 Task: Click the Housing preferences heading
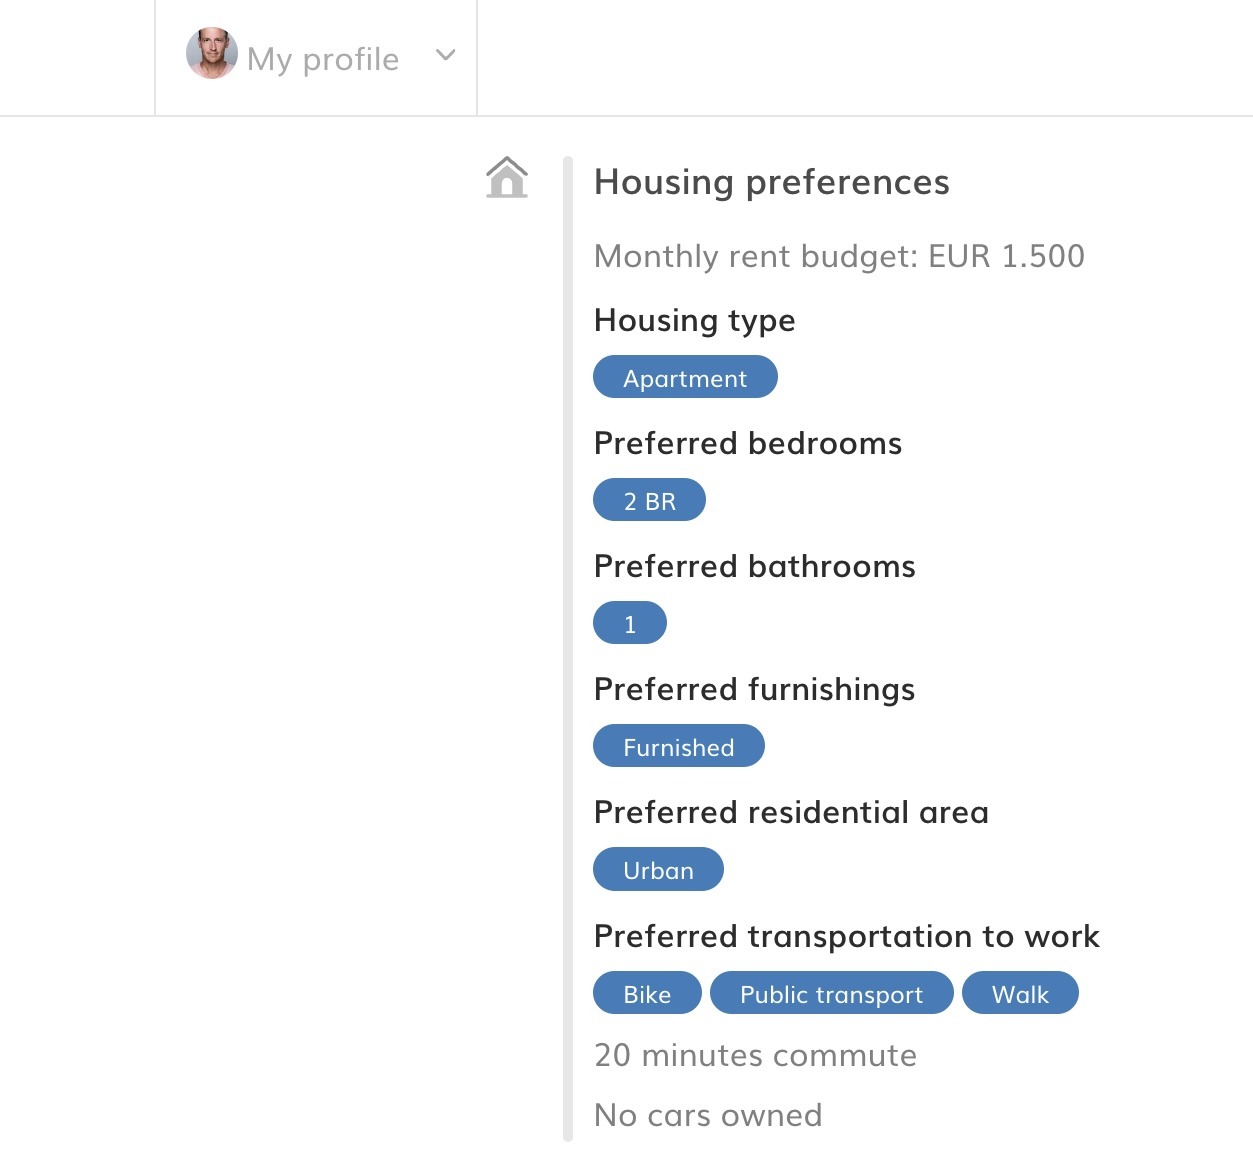(772, 182)
